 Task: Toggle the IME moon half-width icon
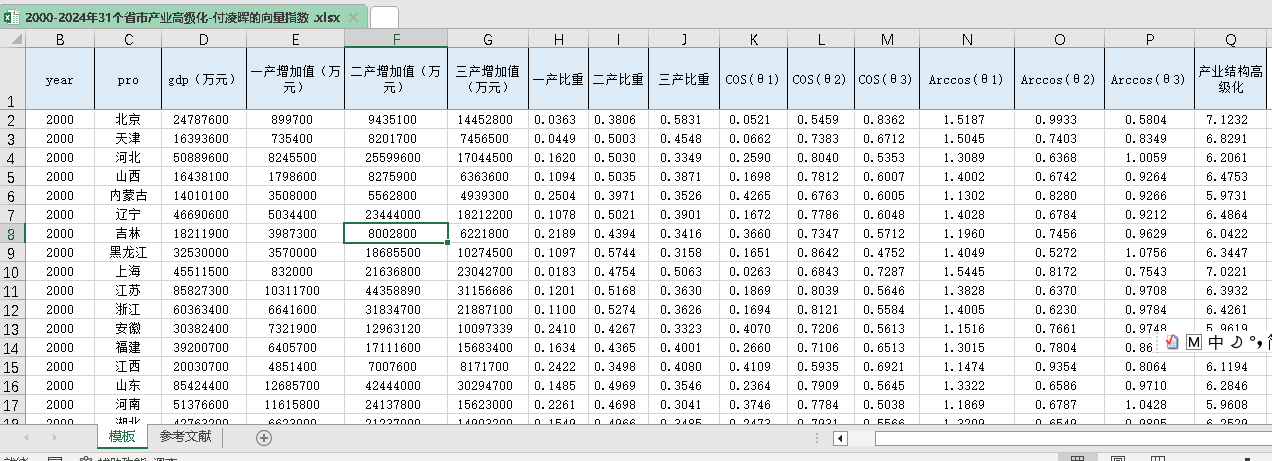(1236, 342)
